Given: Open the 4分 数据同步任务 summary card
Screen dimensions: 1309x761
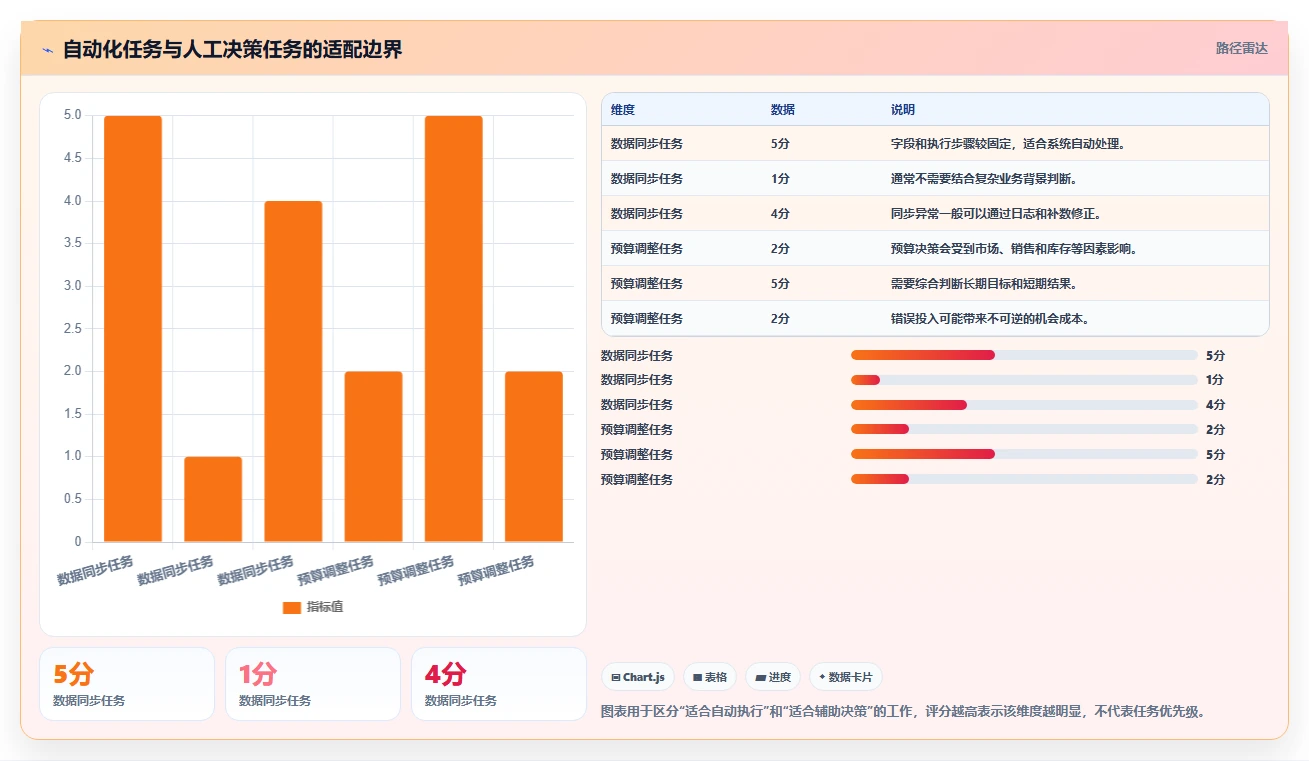Looking at the screenshot, I should [x=499, y=684].
